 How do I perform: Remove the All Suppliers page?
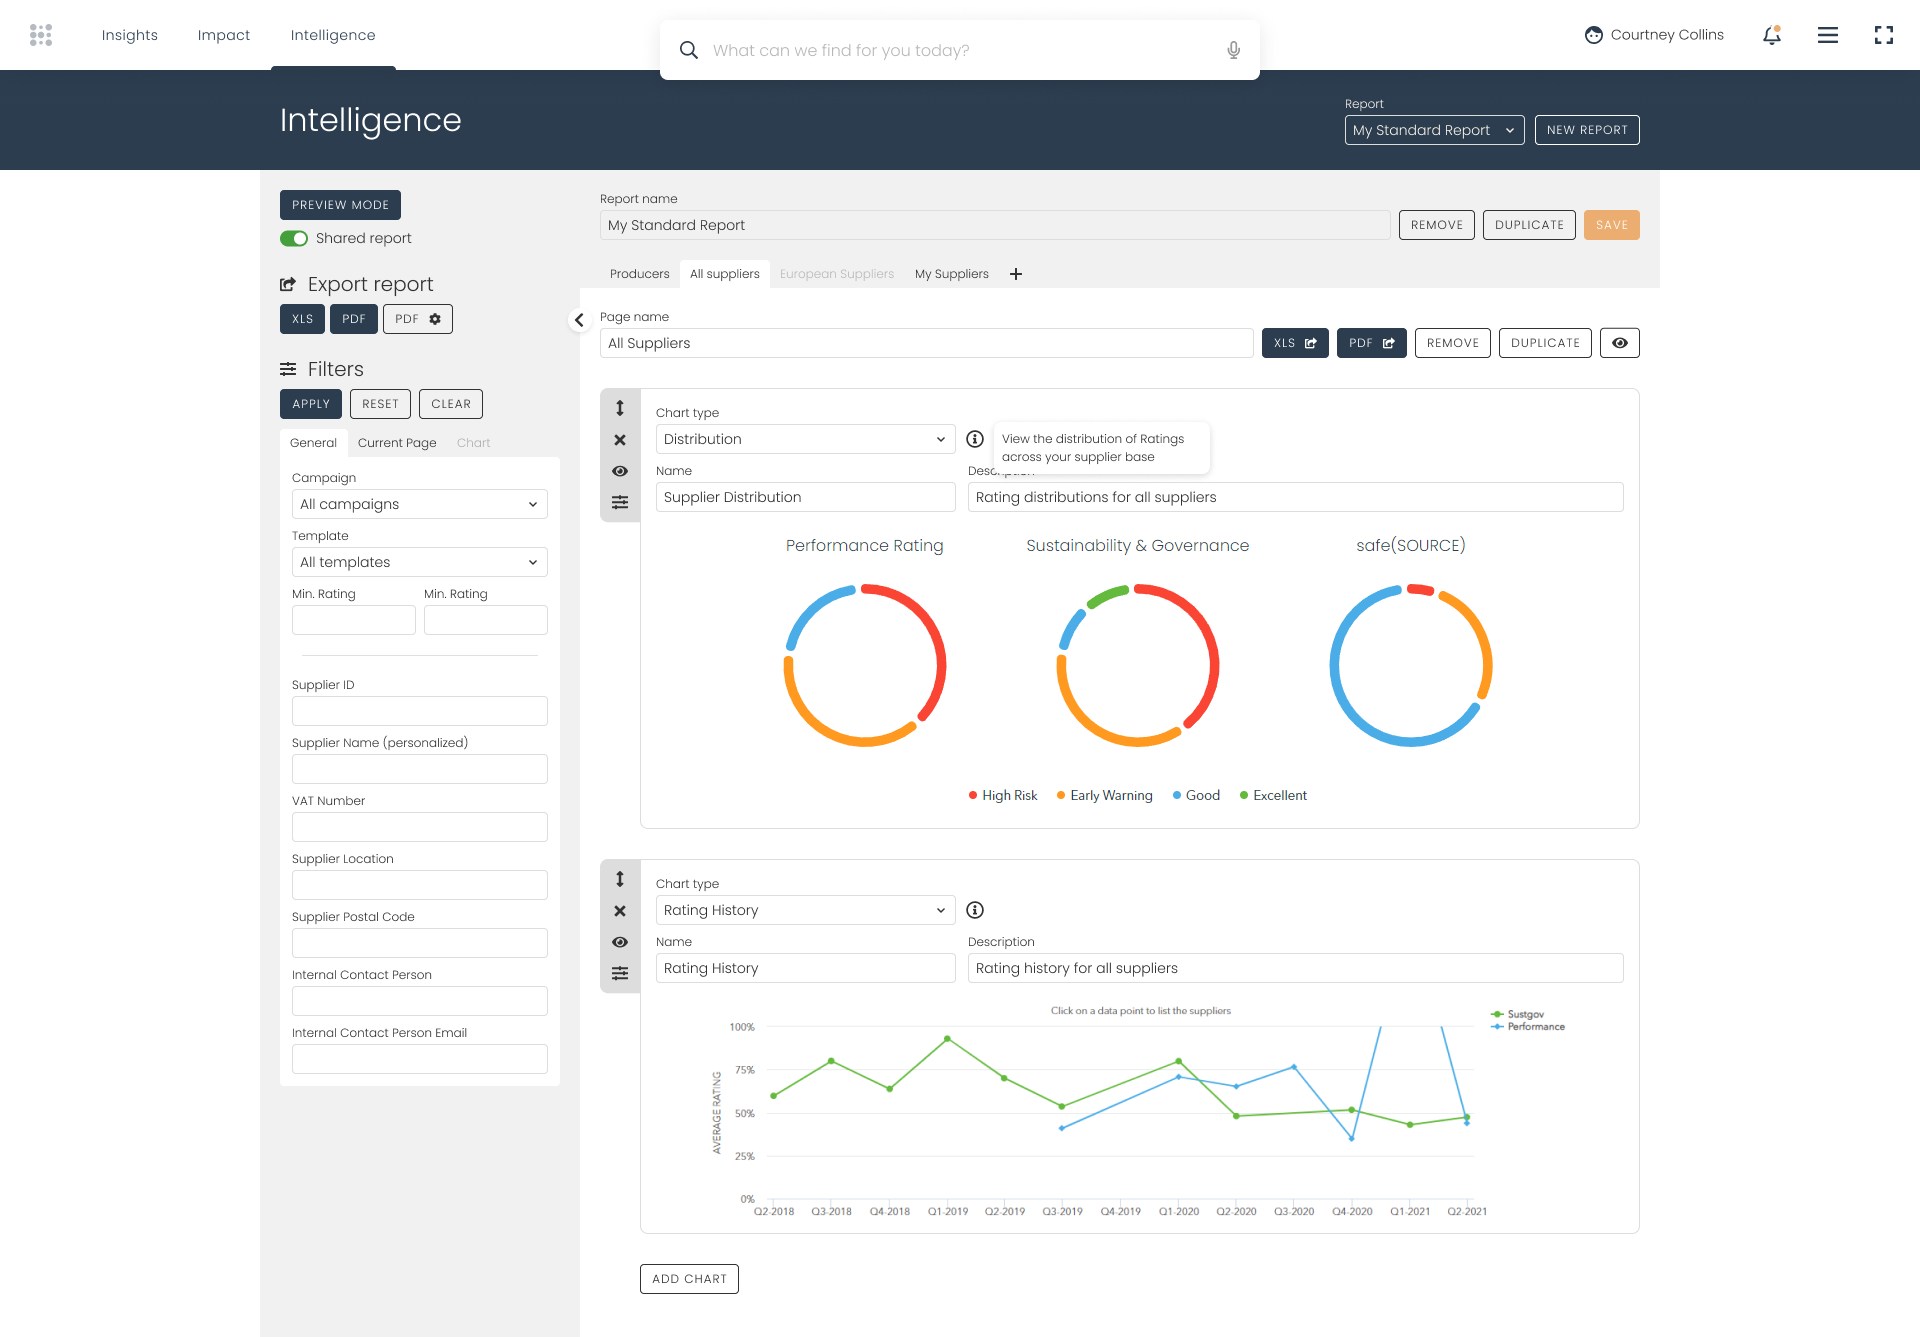point(1453,343)
